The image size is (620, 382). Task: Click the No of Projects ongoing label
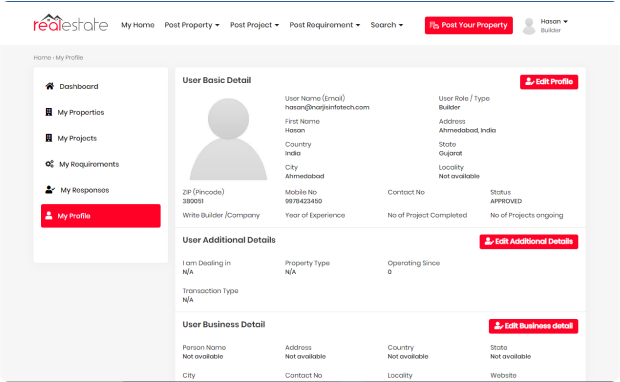527,215
